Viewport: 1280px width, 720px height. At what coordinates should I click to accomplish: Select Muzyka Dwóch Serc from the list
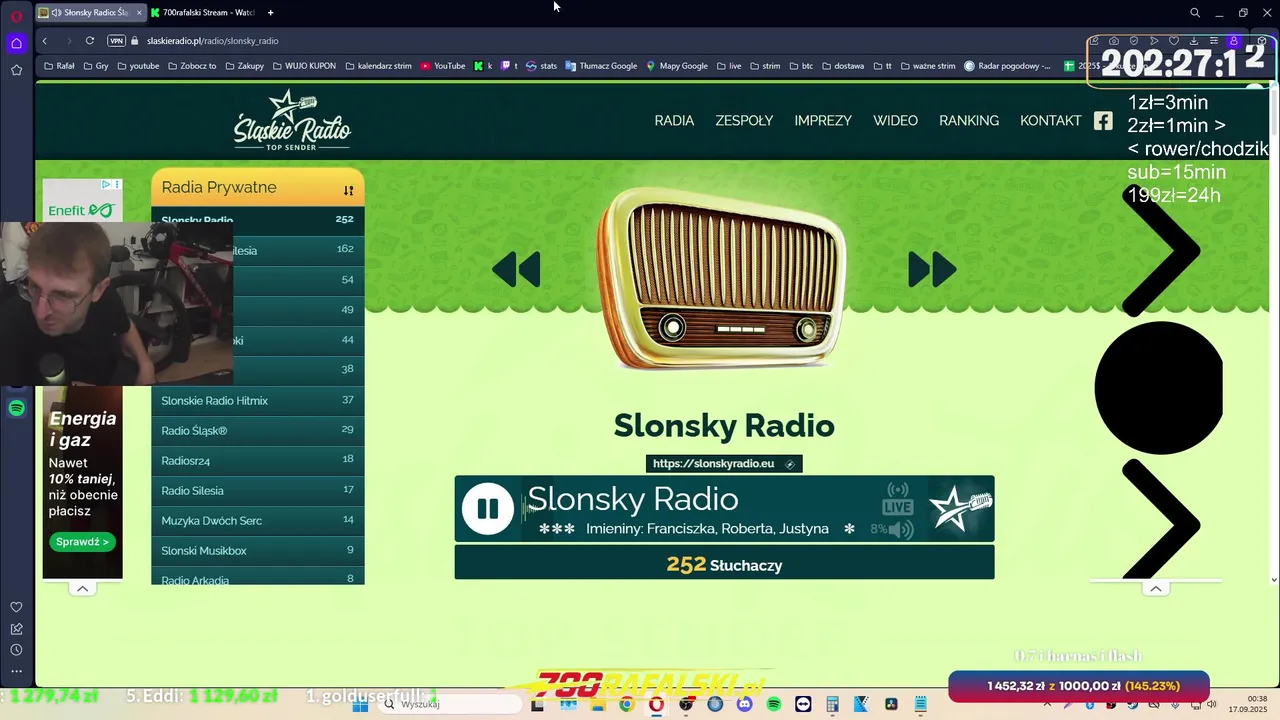click(258, 520)
